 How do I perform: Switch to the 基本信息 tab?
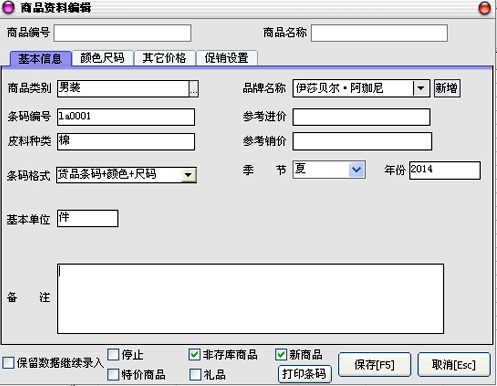point(41,59)
